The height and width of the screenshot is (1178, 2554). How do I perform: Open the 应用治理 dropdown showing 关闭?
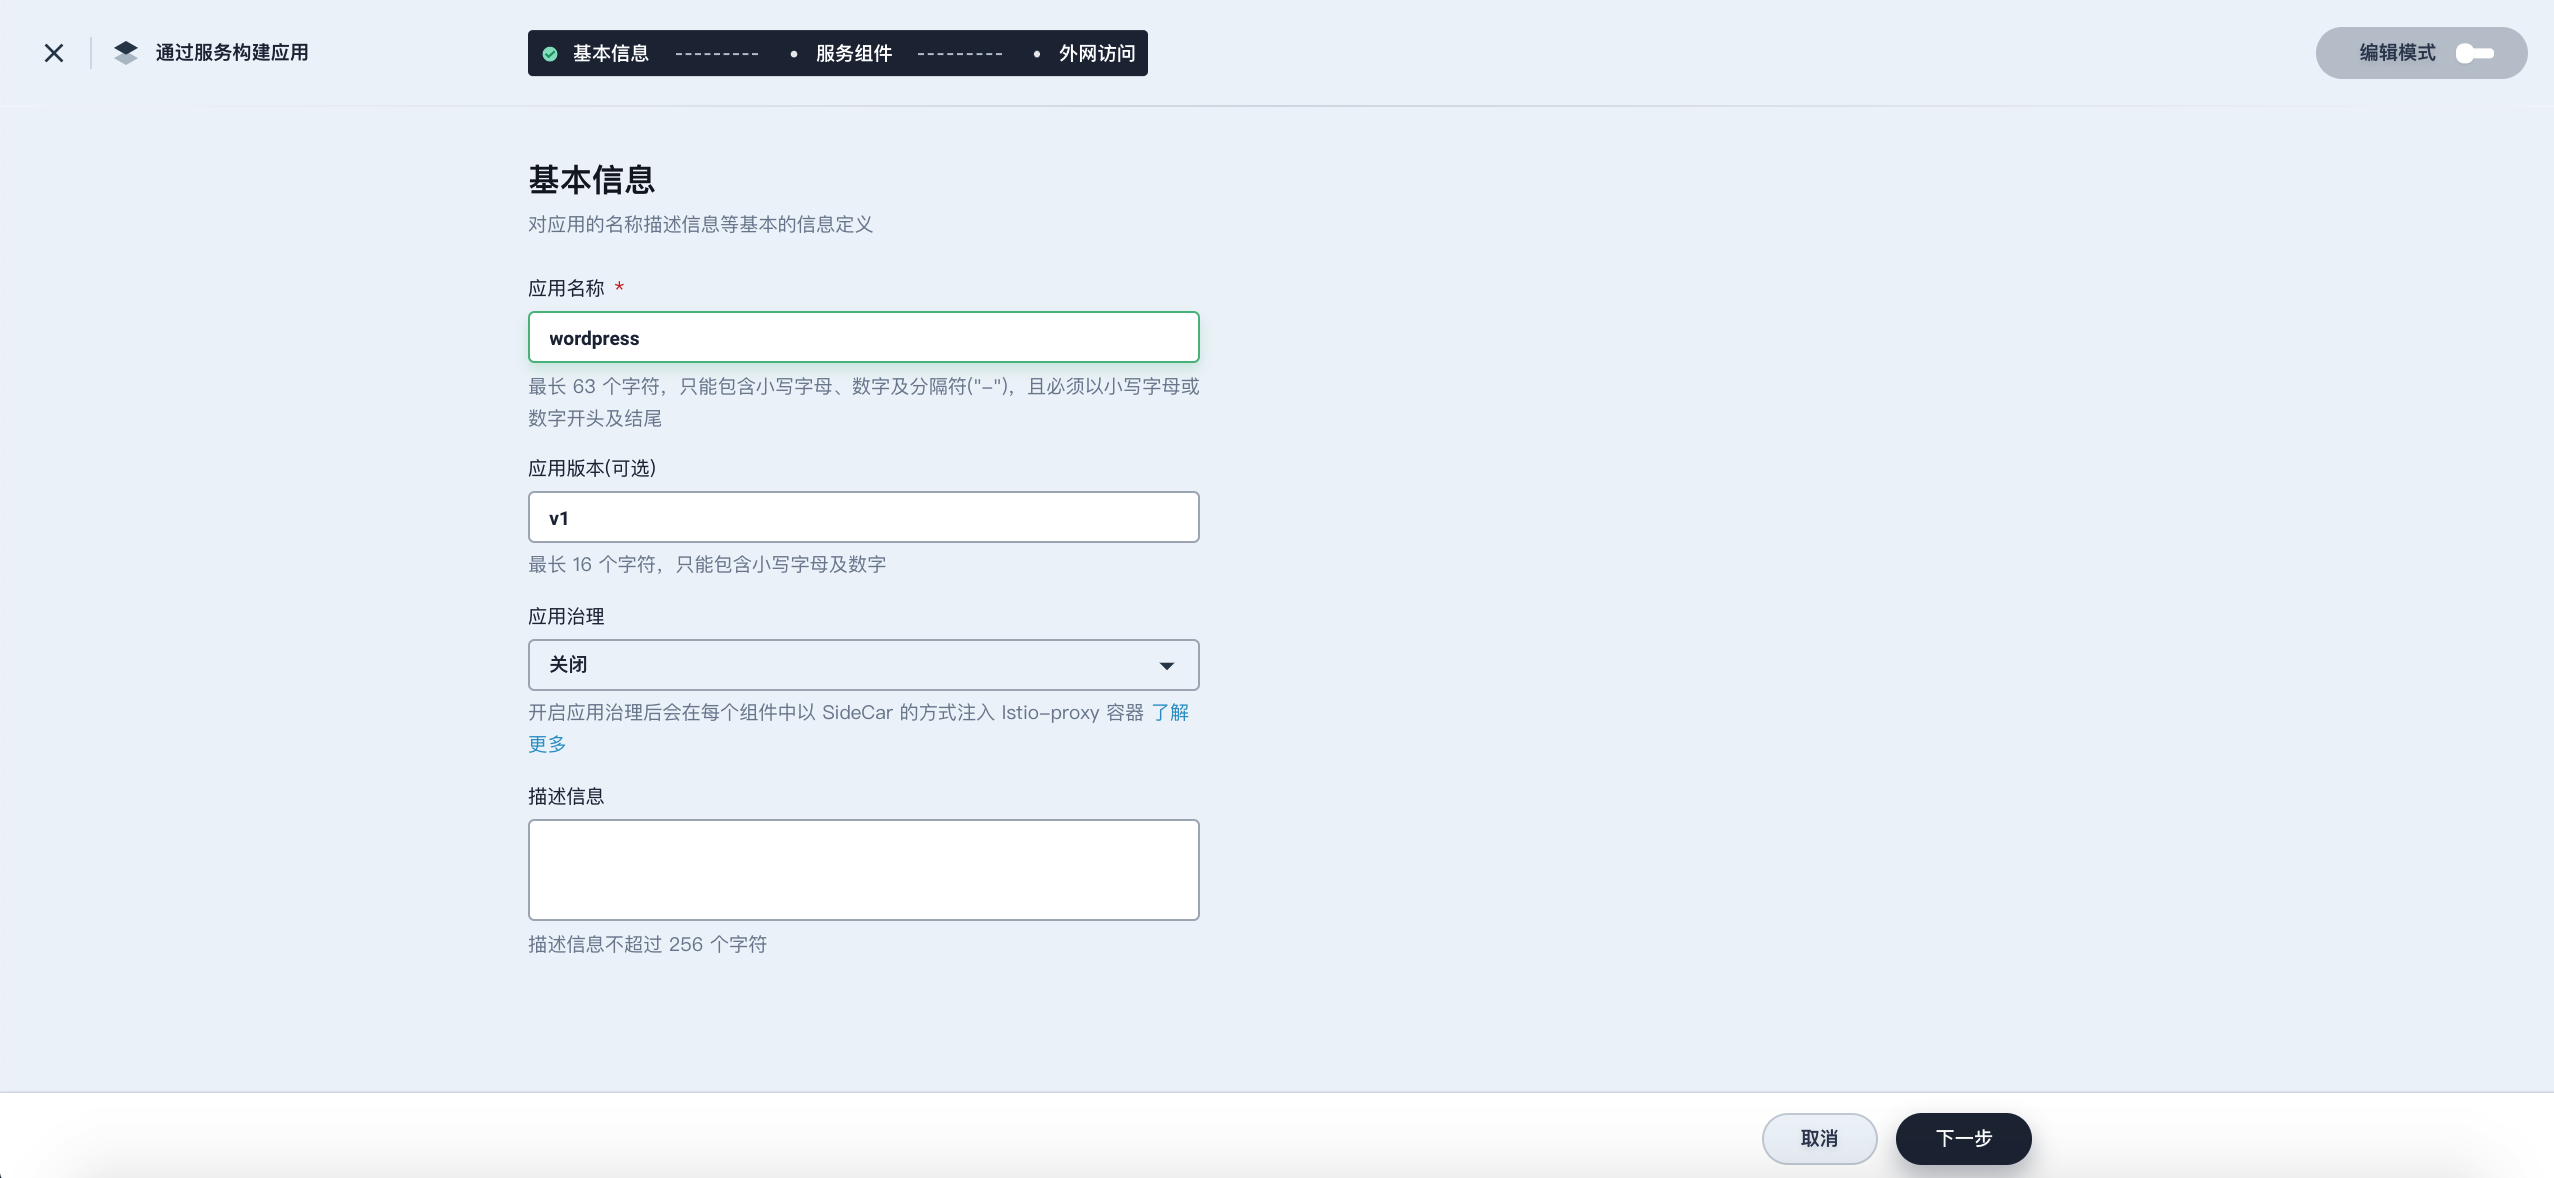pyautogui.click(x=862, y=665)
